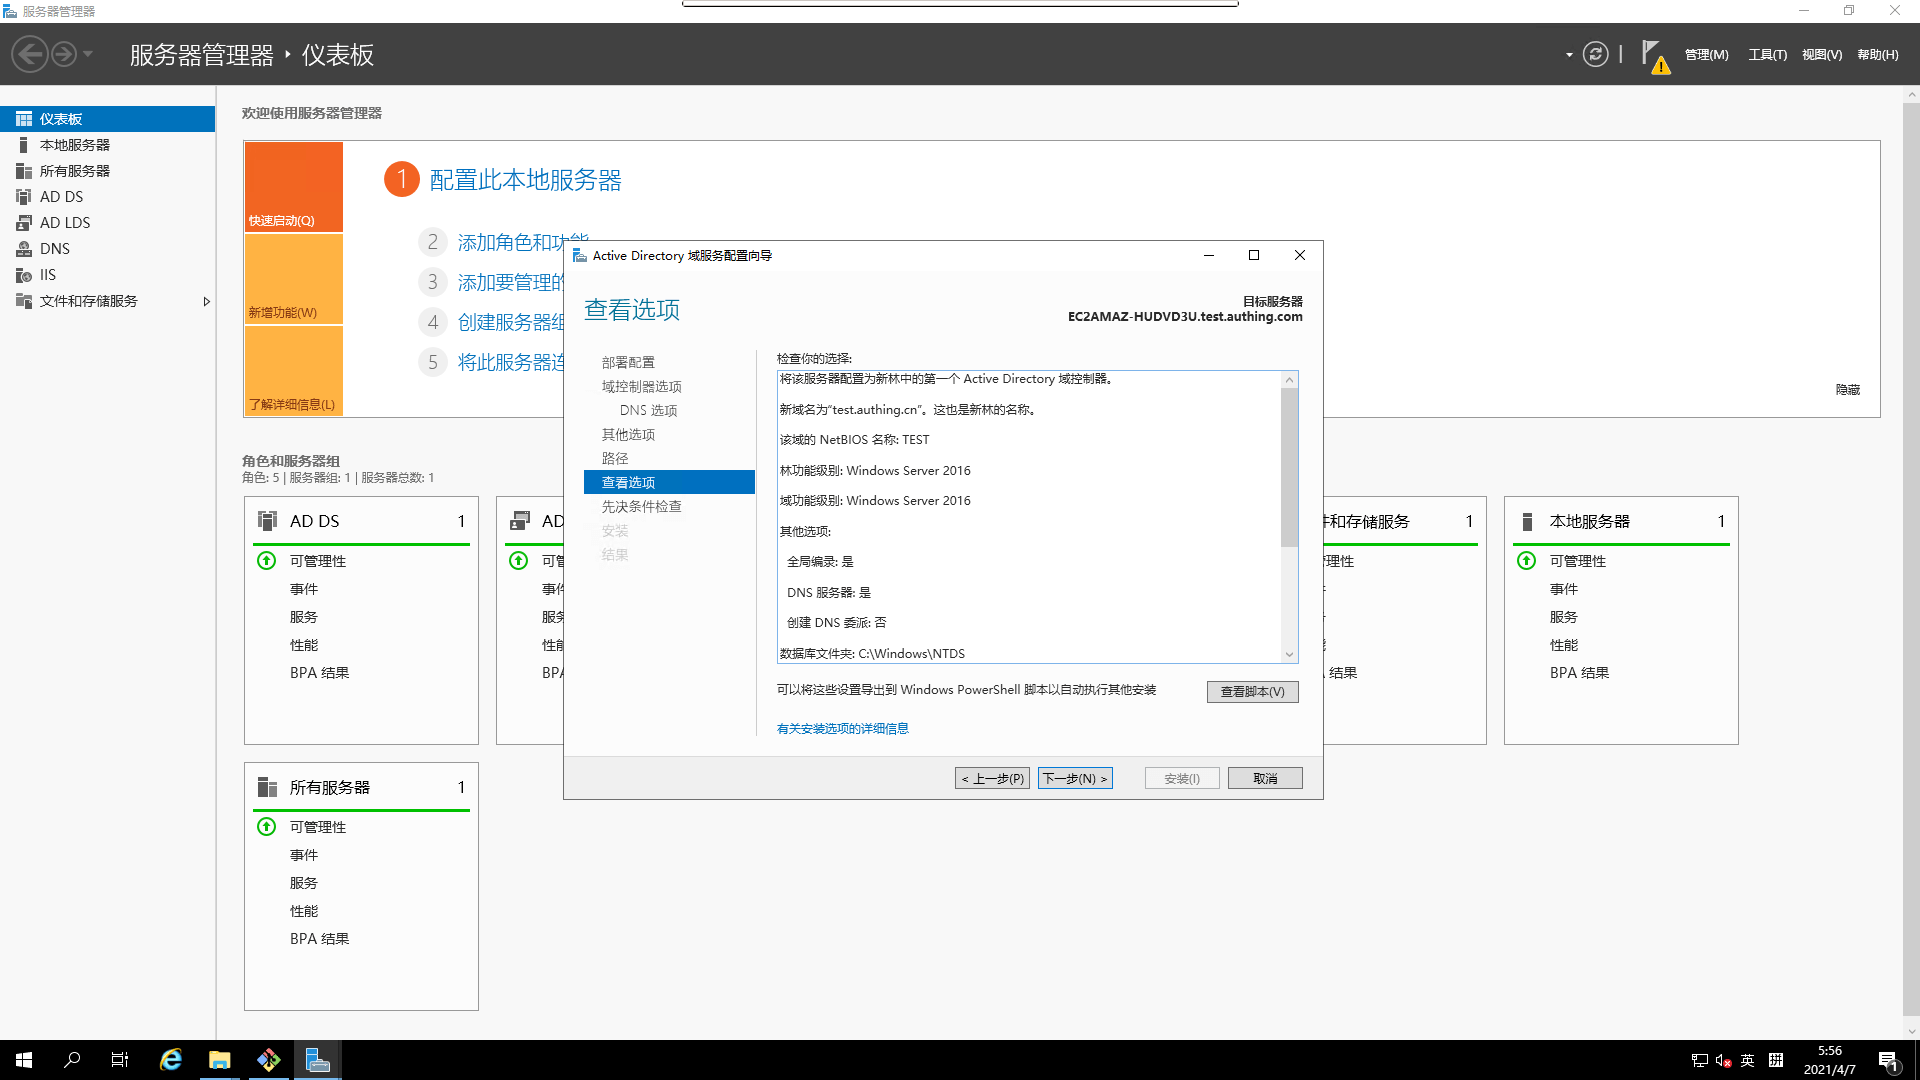Select the DNS role in sidebar

click(x=54, y=249)
